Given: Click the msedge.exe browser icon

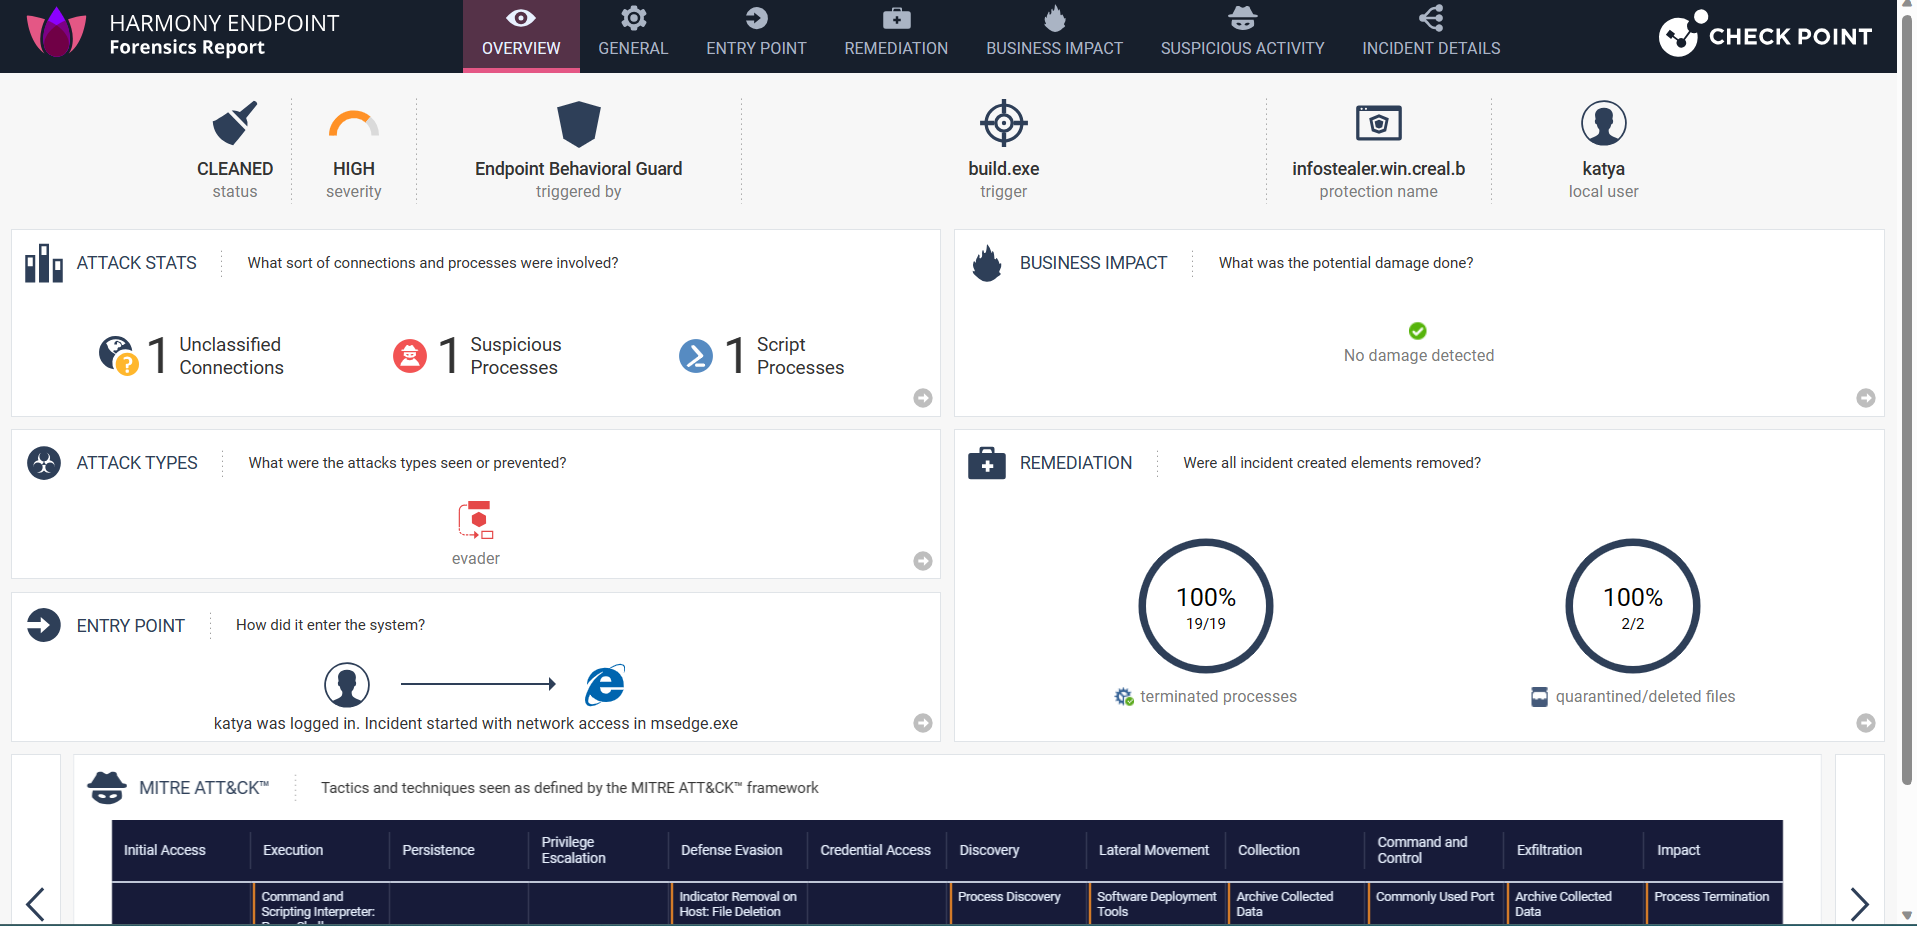Looking at the screenshot, I should coord(605,685).
